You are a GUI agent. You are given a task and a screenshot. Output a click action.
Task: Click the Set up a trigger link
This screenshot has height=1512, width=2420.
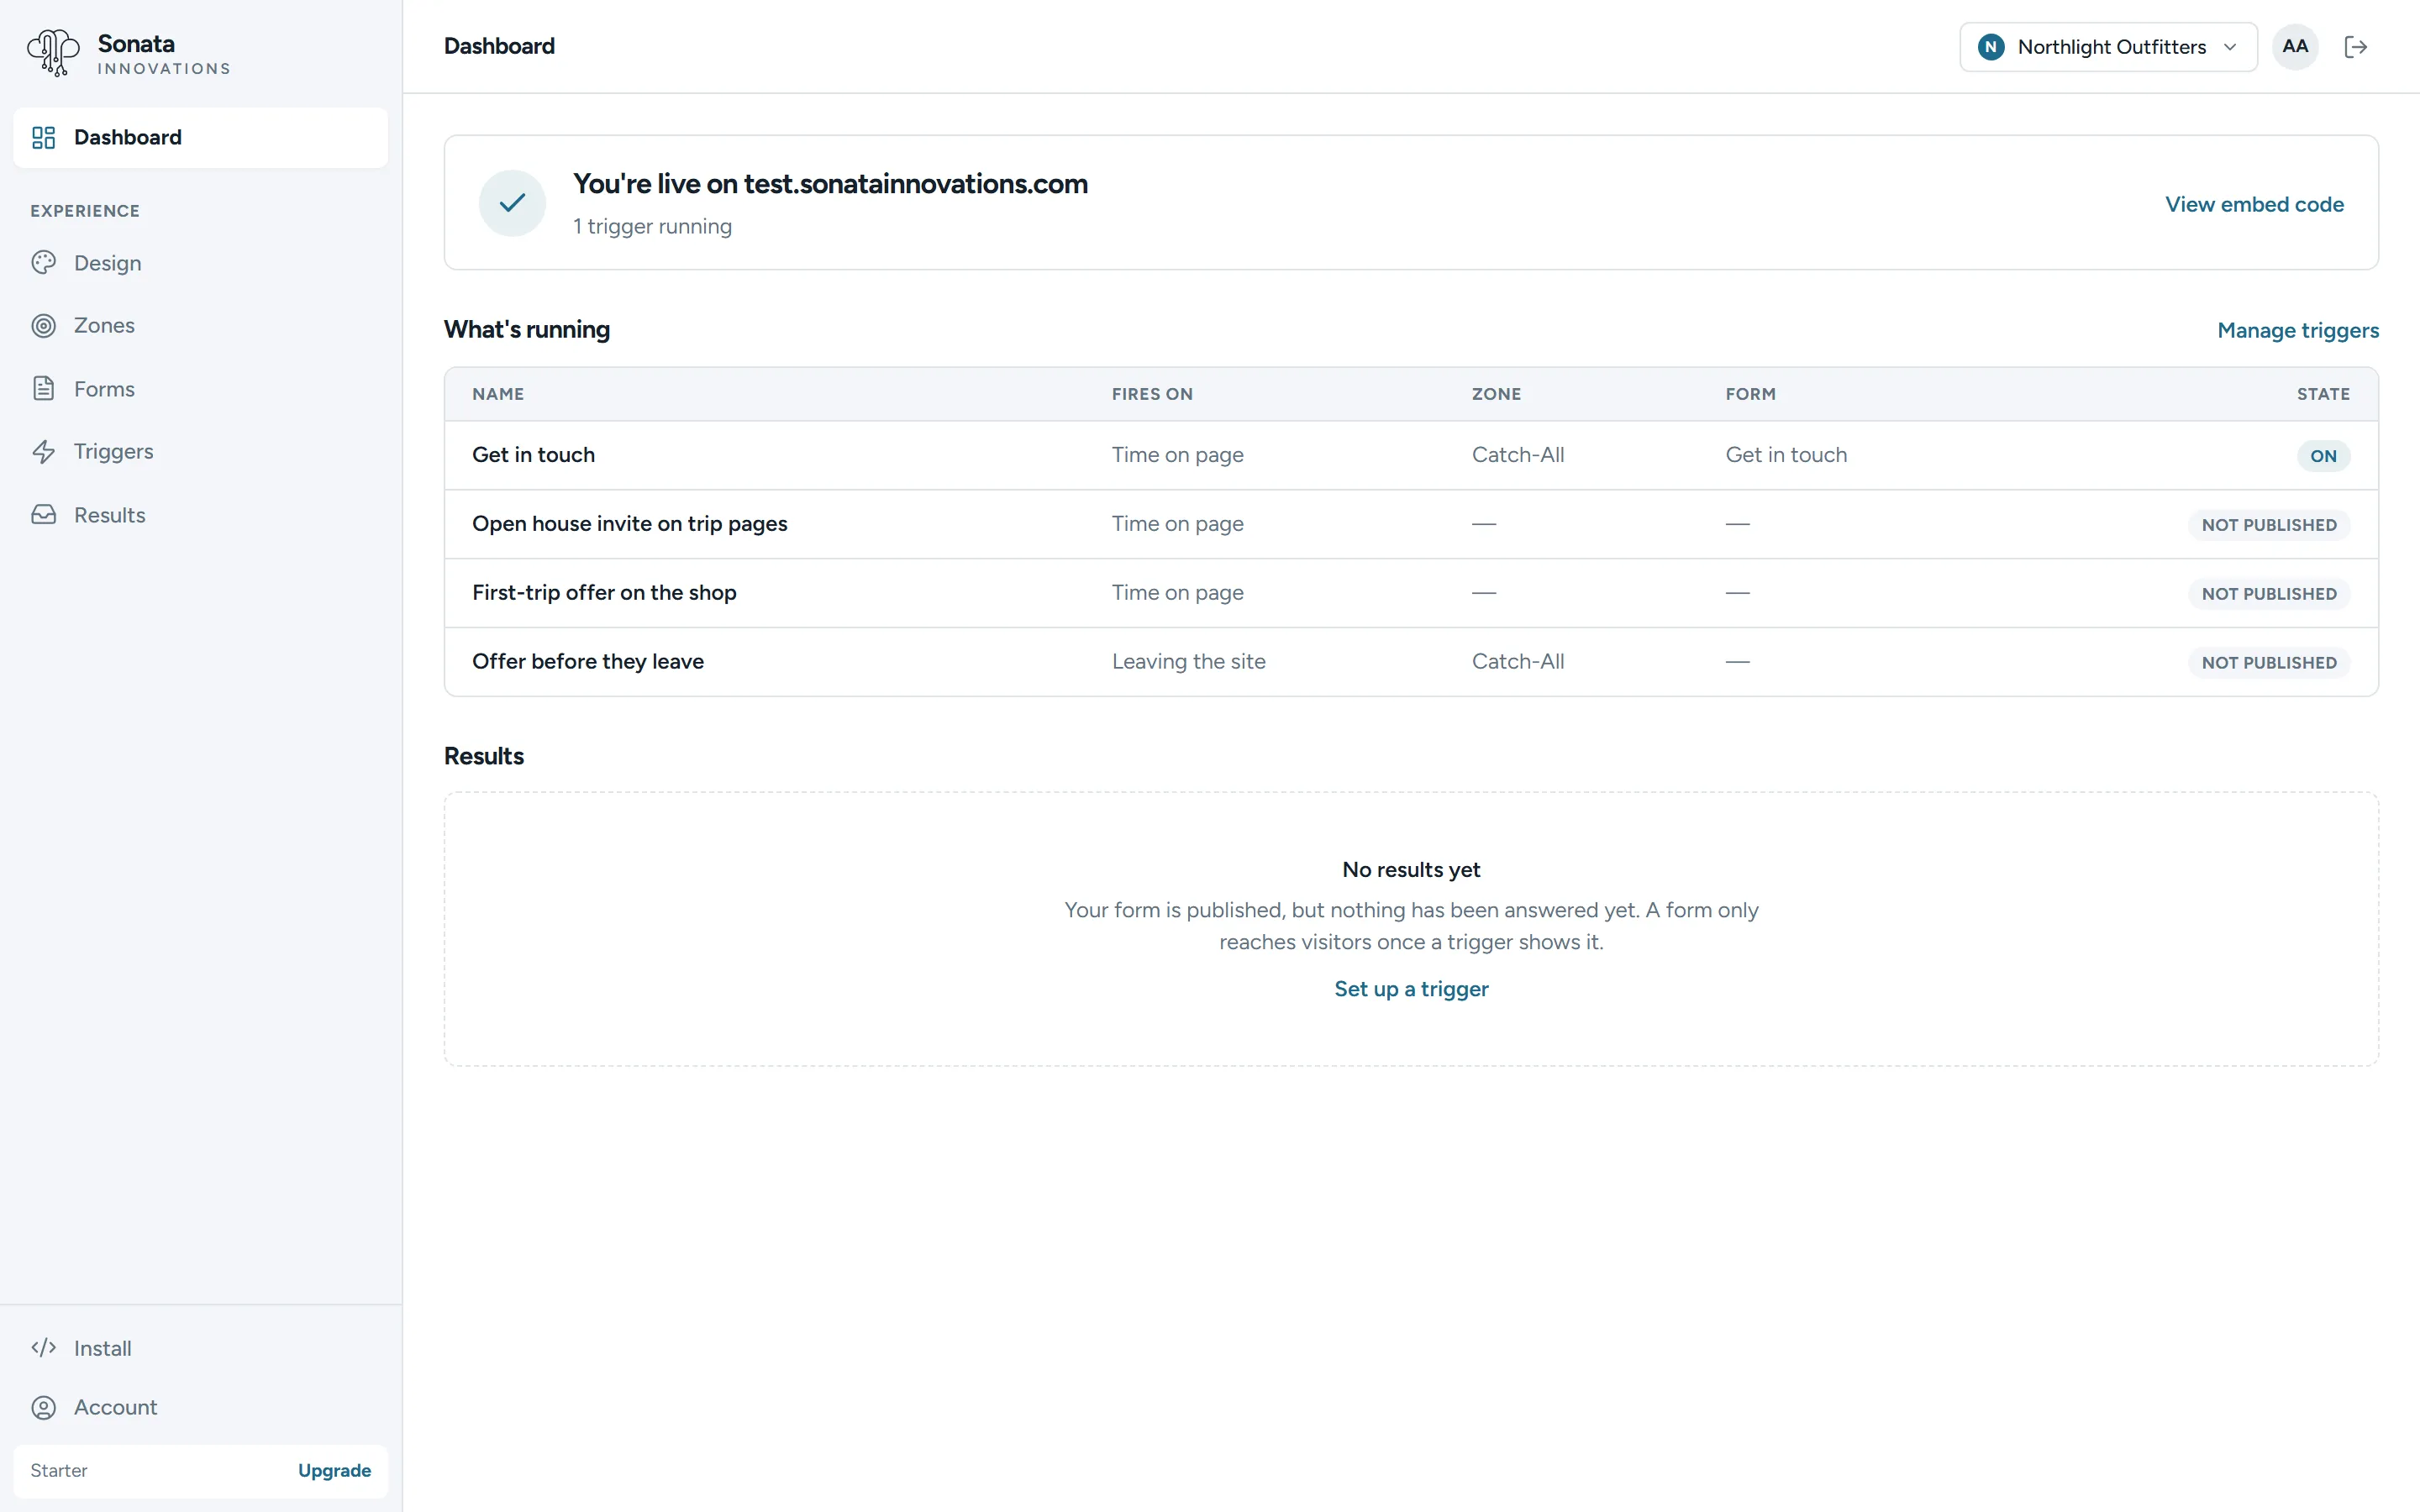[1411, 989]
